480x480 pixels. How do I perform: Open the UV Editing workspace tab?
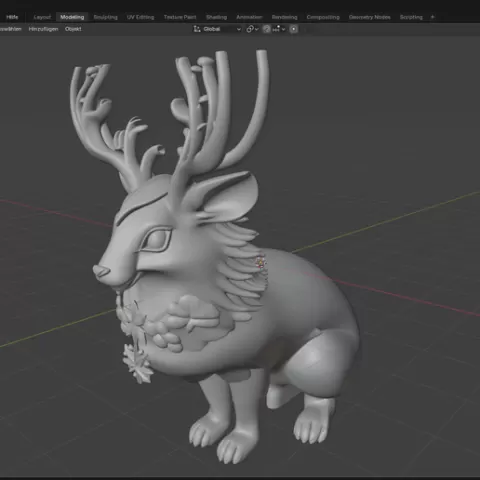coord(140,17)
